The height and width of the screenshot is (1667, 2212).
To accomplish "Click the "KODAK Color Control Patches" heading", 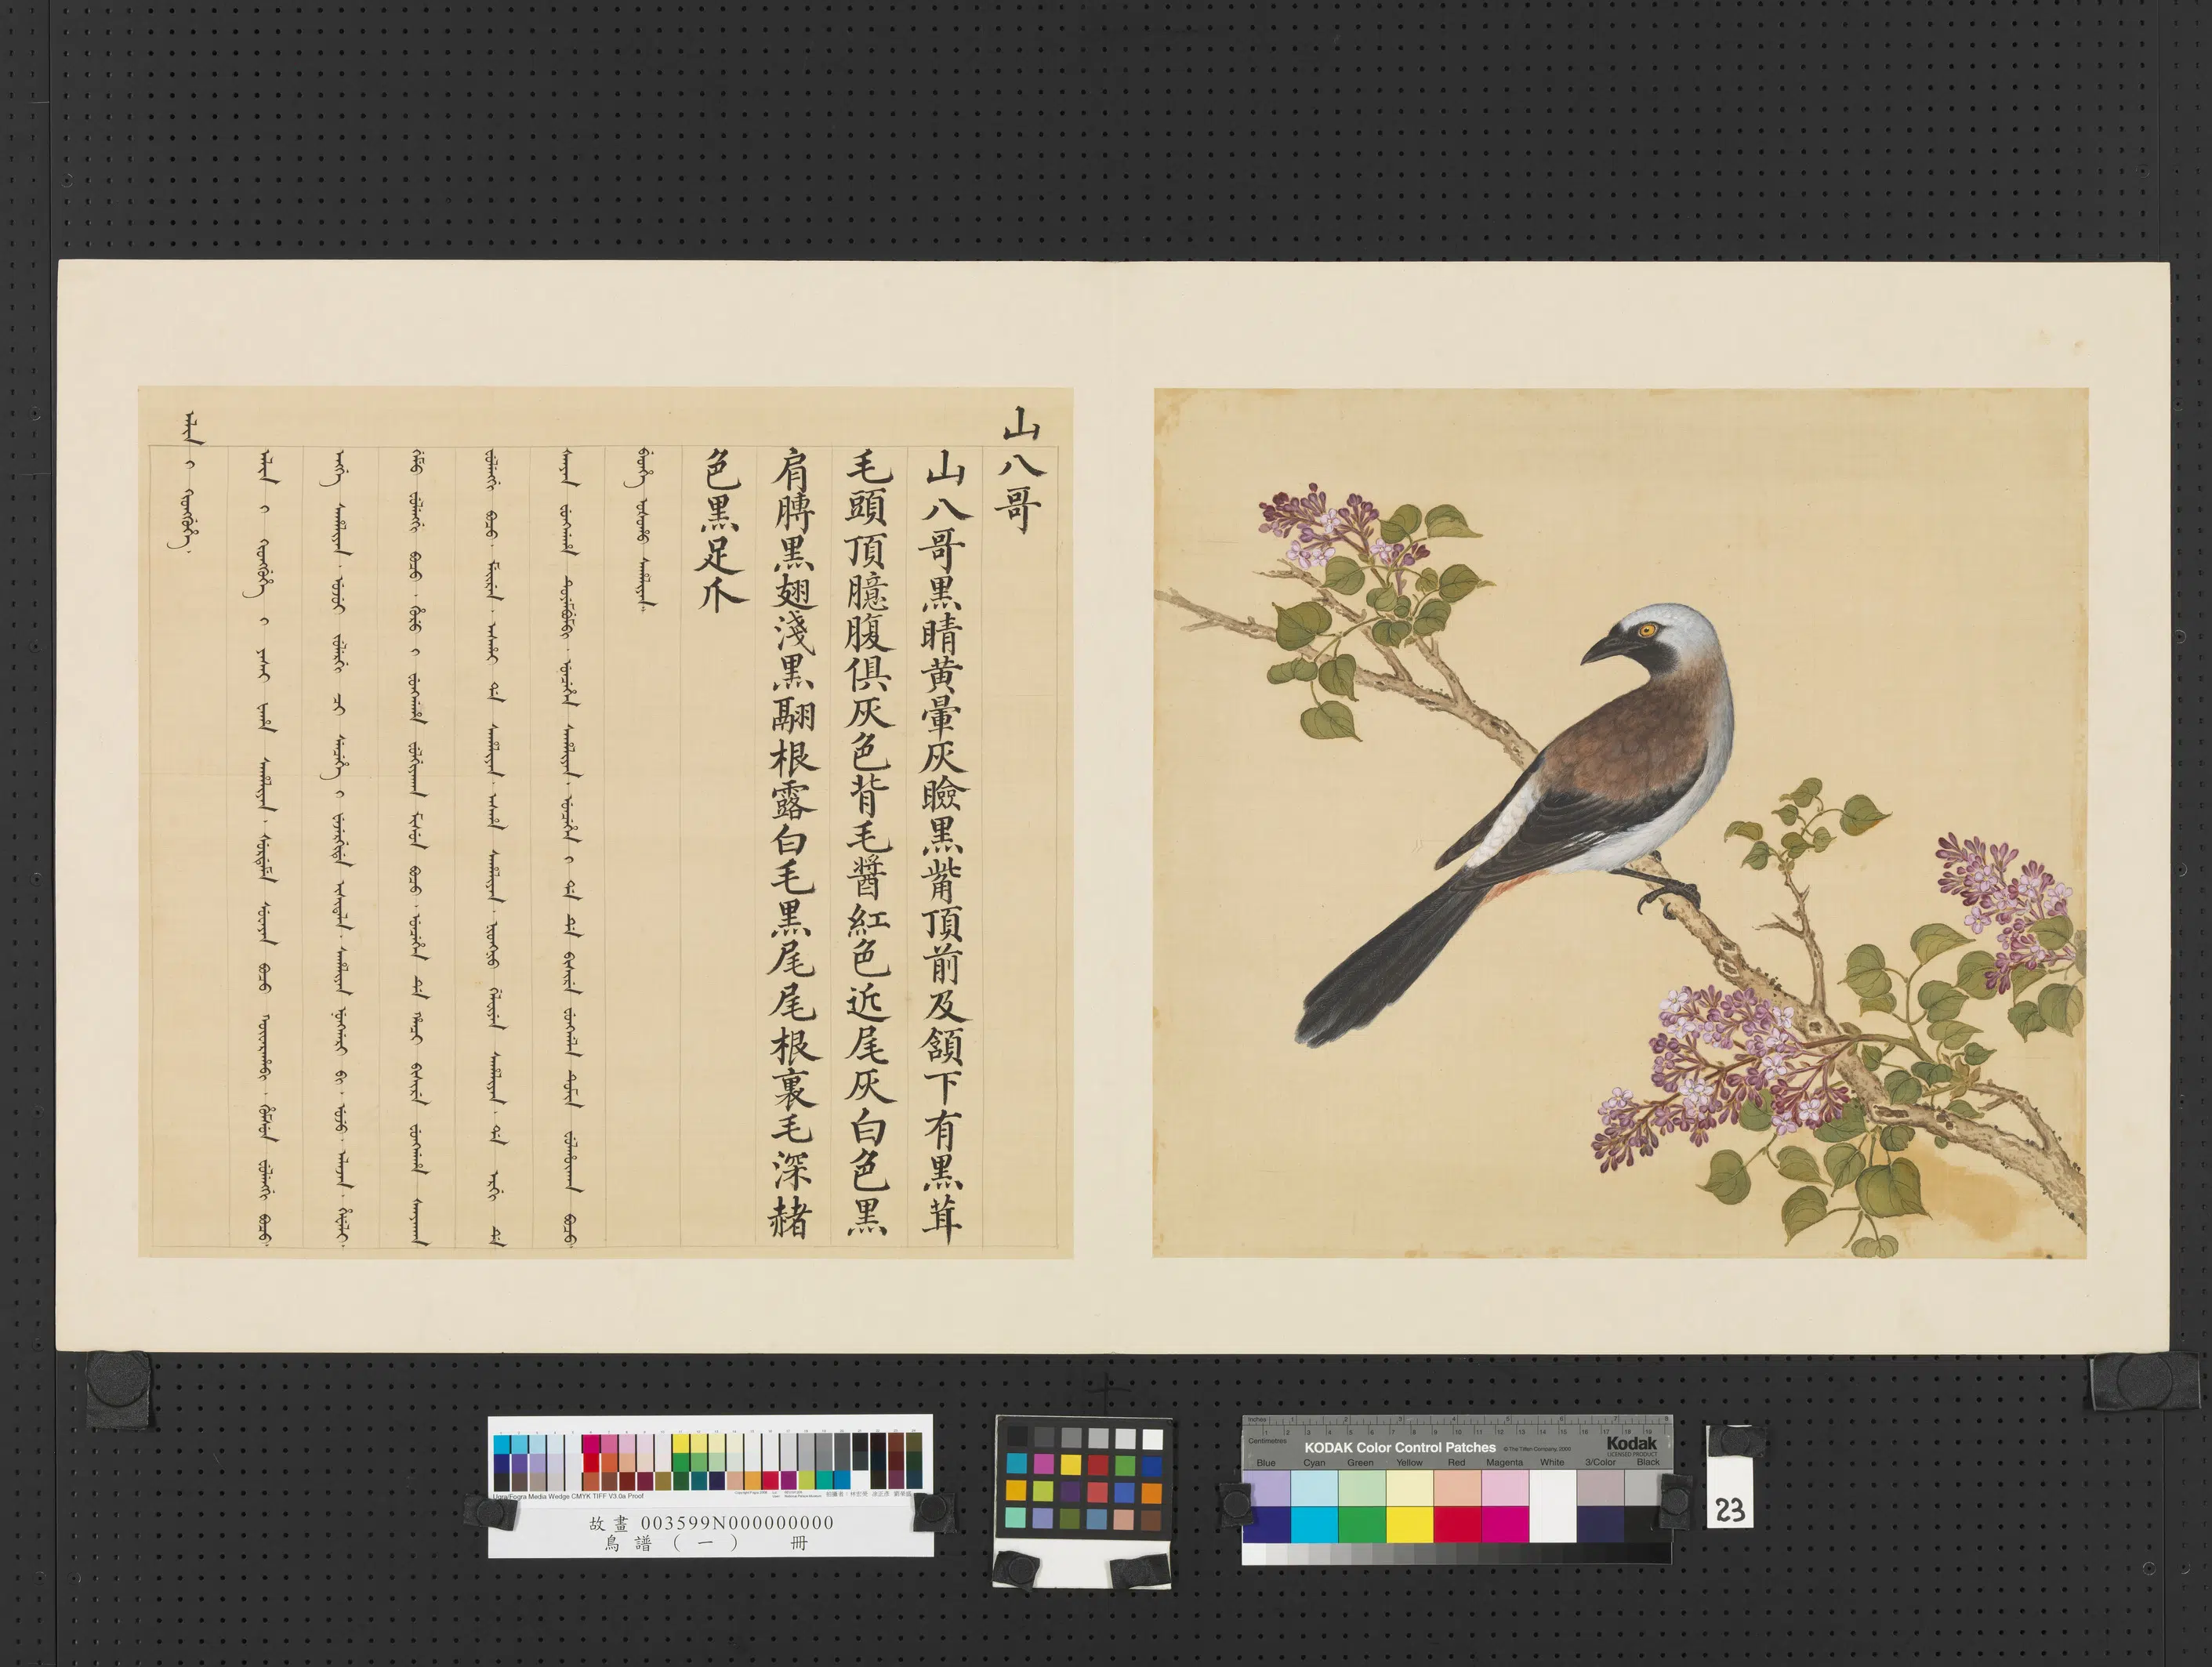I will coord(1399,1447).
